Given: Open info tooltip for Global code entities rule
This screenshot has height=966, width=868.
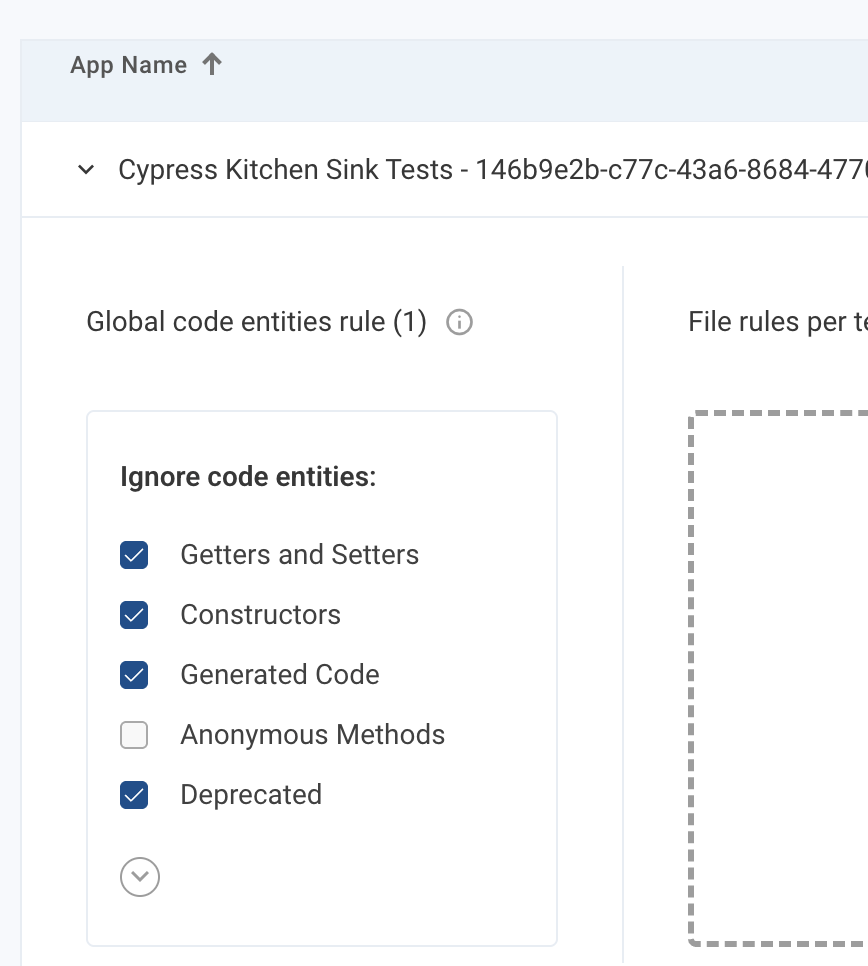Looking at the screenshot, I should [x=459, y=323].
